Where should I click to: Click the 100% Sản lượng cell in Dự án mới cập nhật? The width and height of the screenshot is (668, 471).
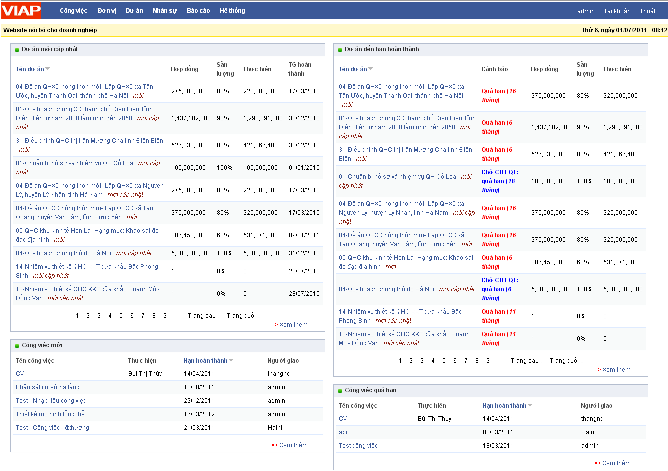(x=224, y=168)
